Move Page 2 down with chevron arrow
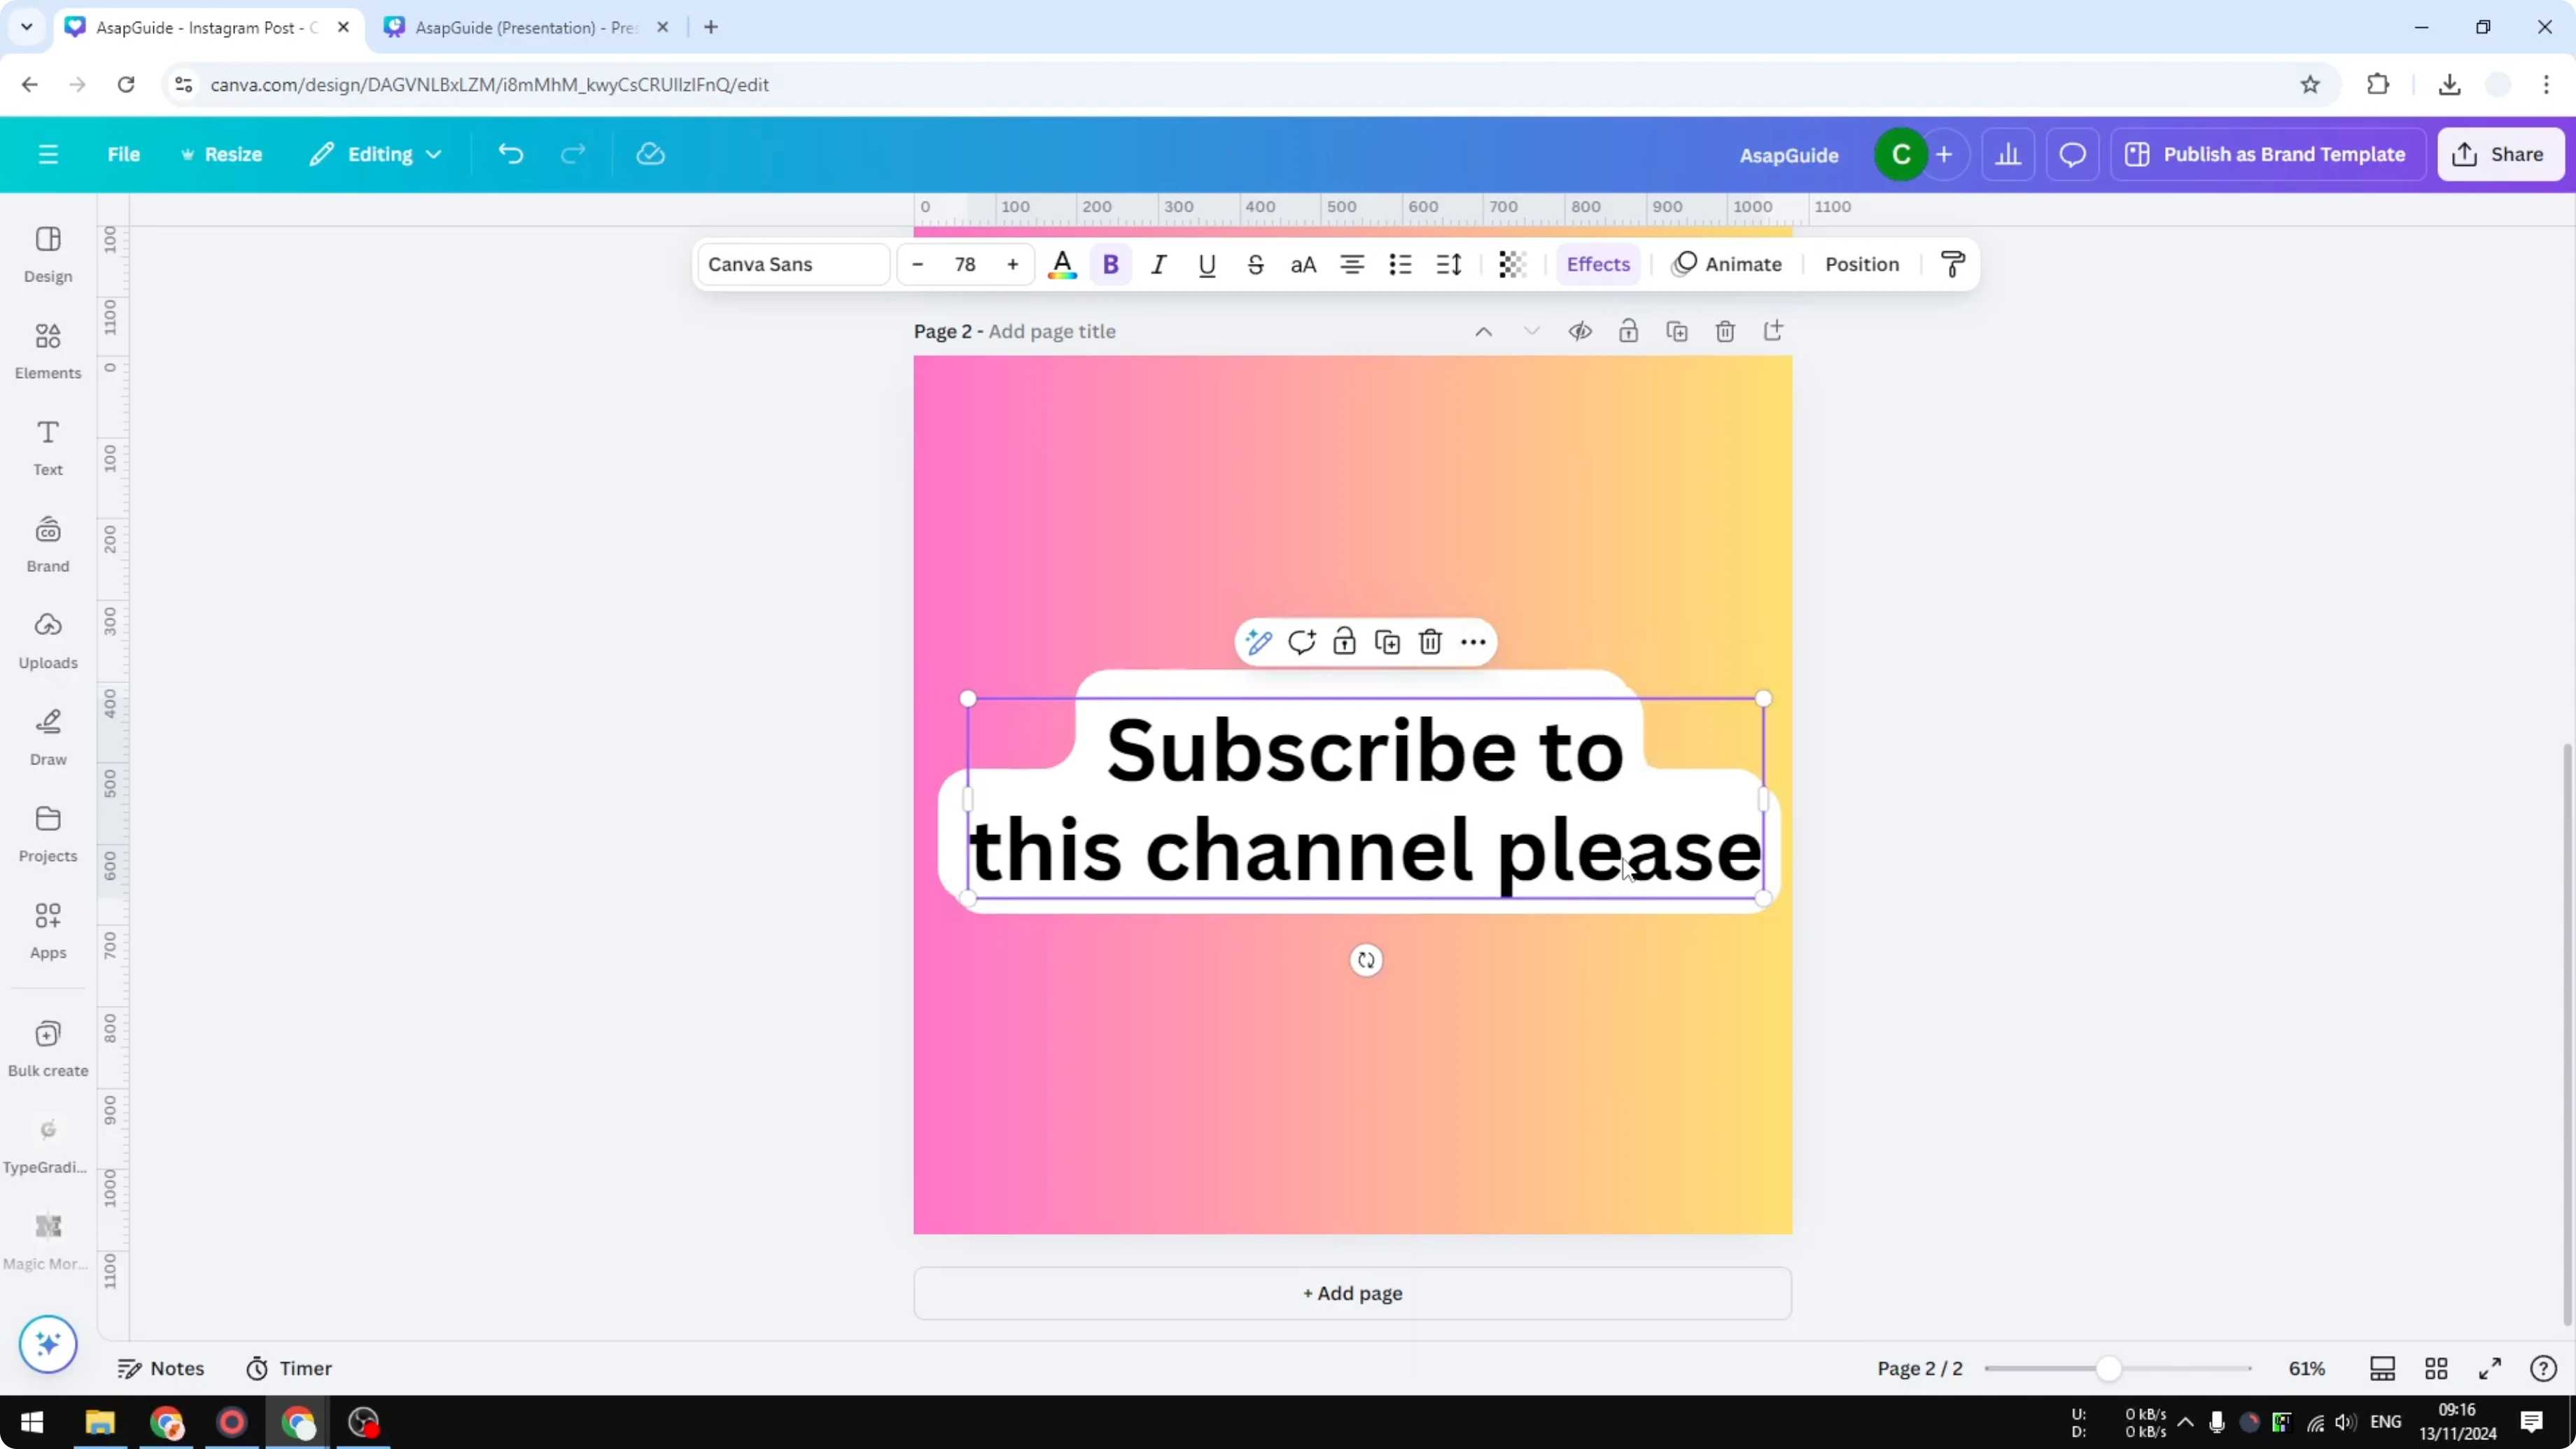The width and height of the screenshot is (2576, 1449). [1531, 330]
